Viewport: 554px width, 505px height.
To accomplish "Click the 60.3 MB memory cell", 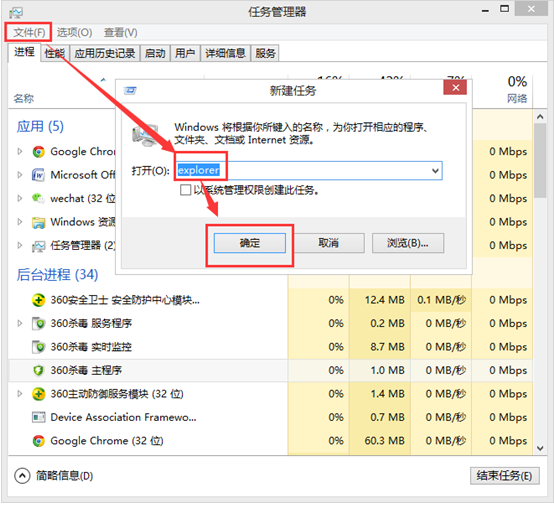I will point(380,441).
